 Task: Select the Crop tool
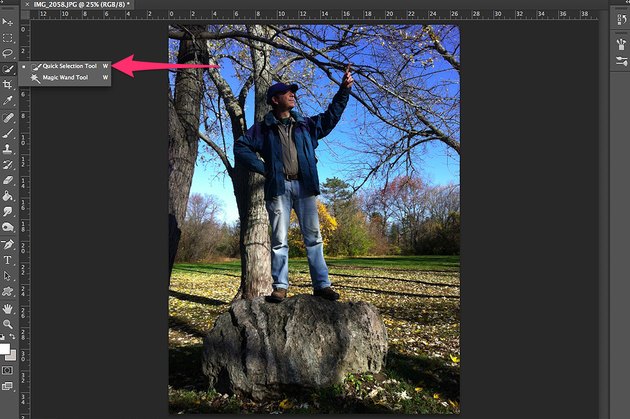coord(7,84)
